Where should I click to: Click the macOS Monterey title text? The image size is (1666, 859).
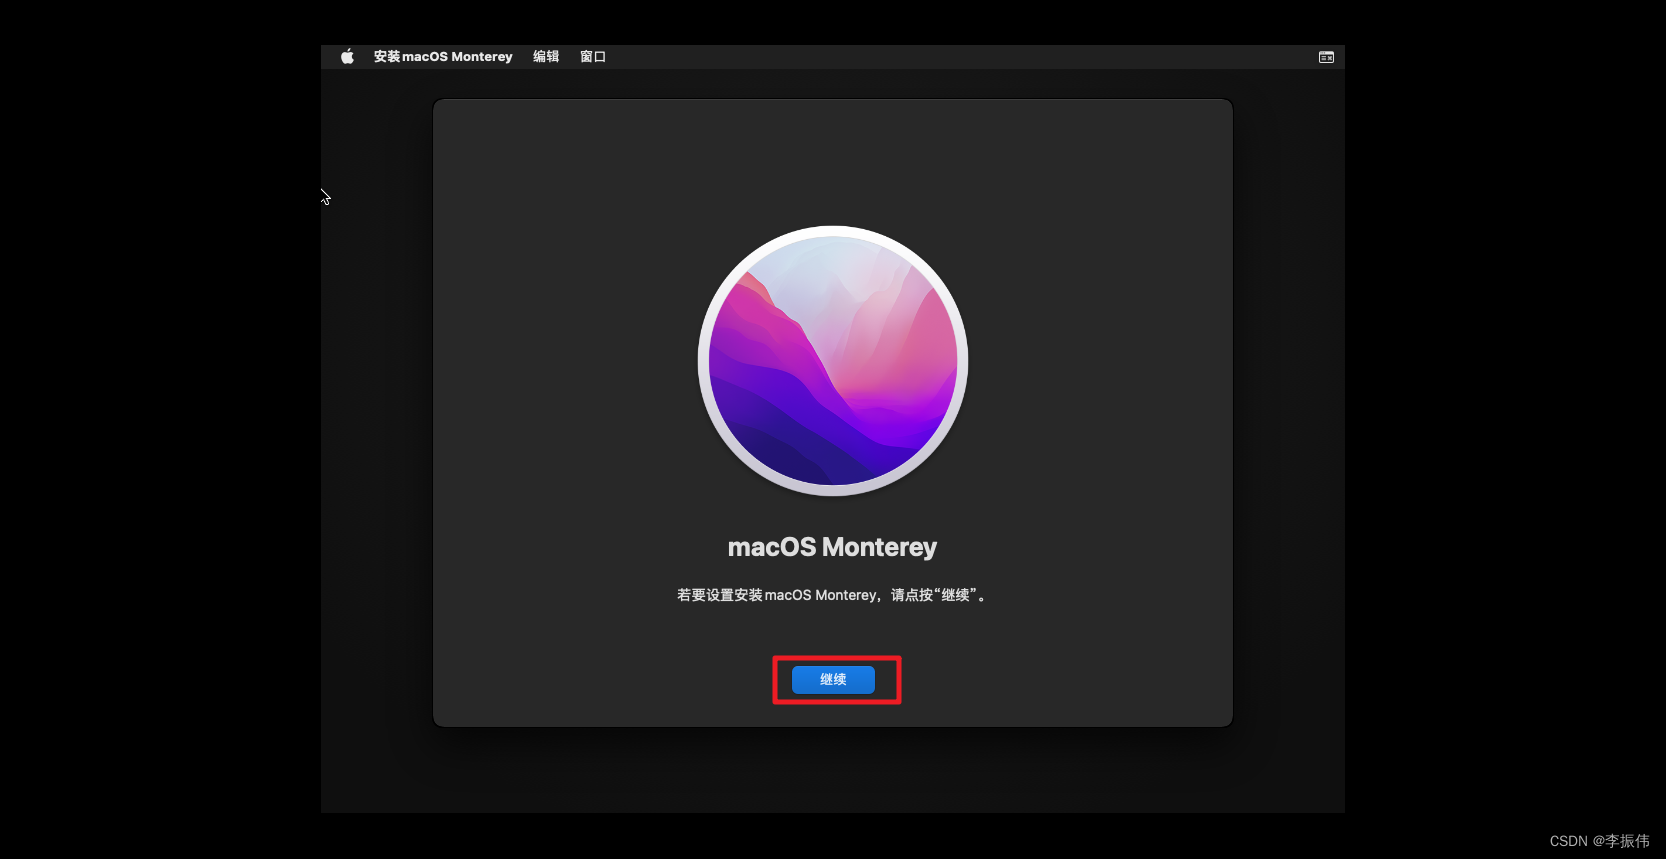832,548
